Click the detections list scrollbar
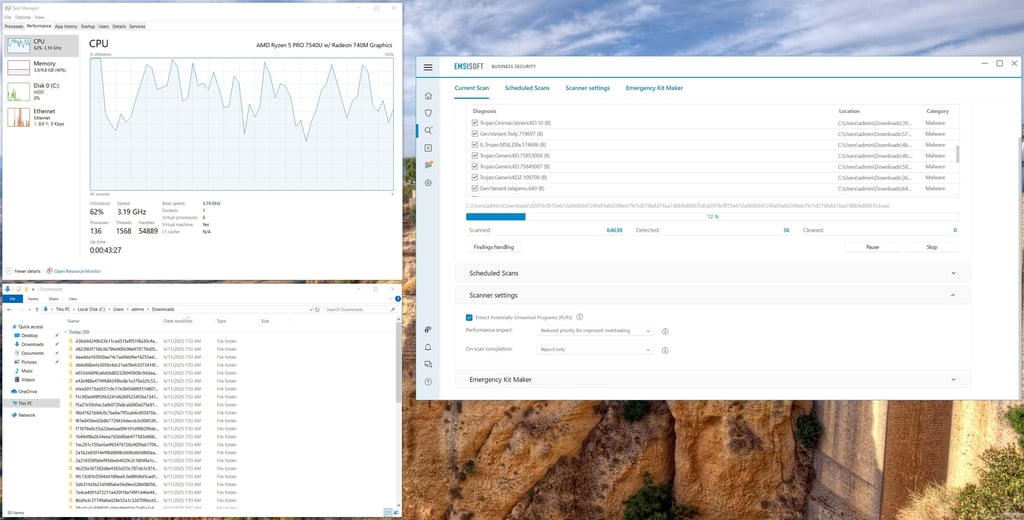Viewport: 1024px width, 520px height. pos(957,154)
